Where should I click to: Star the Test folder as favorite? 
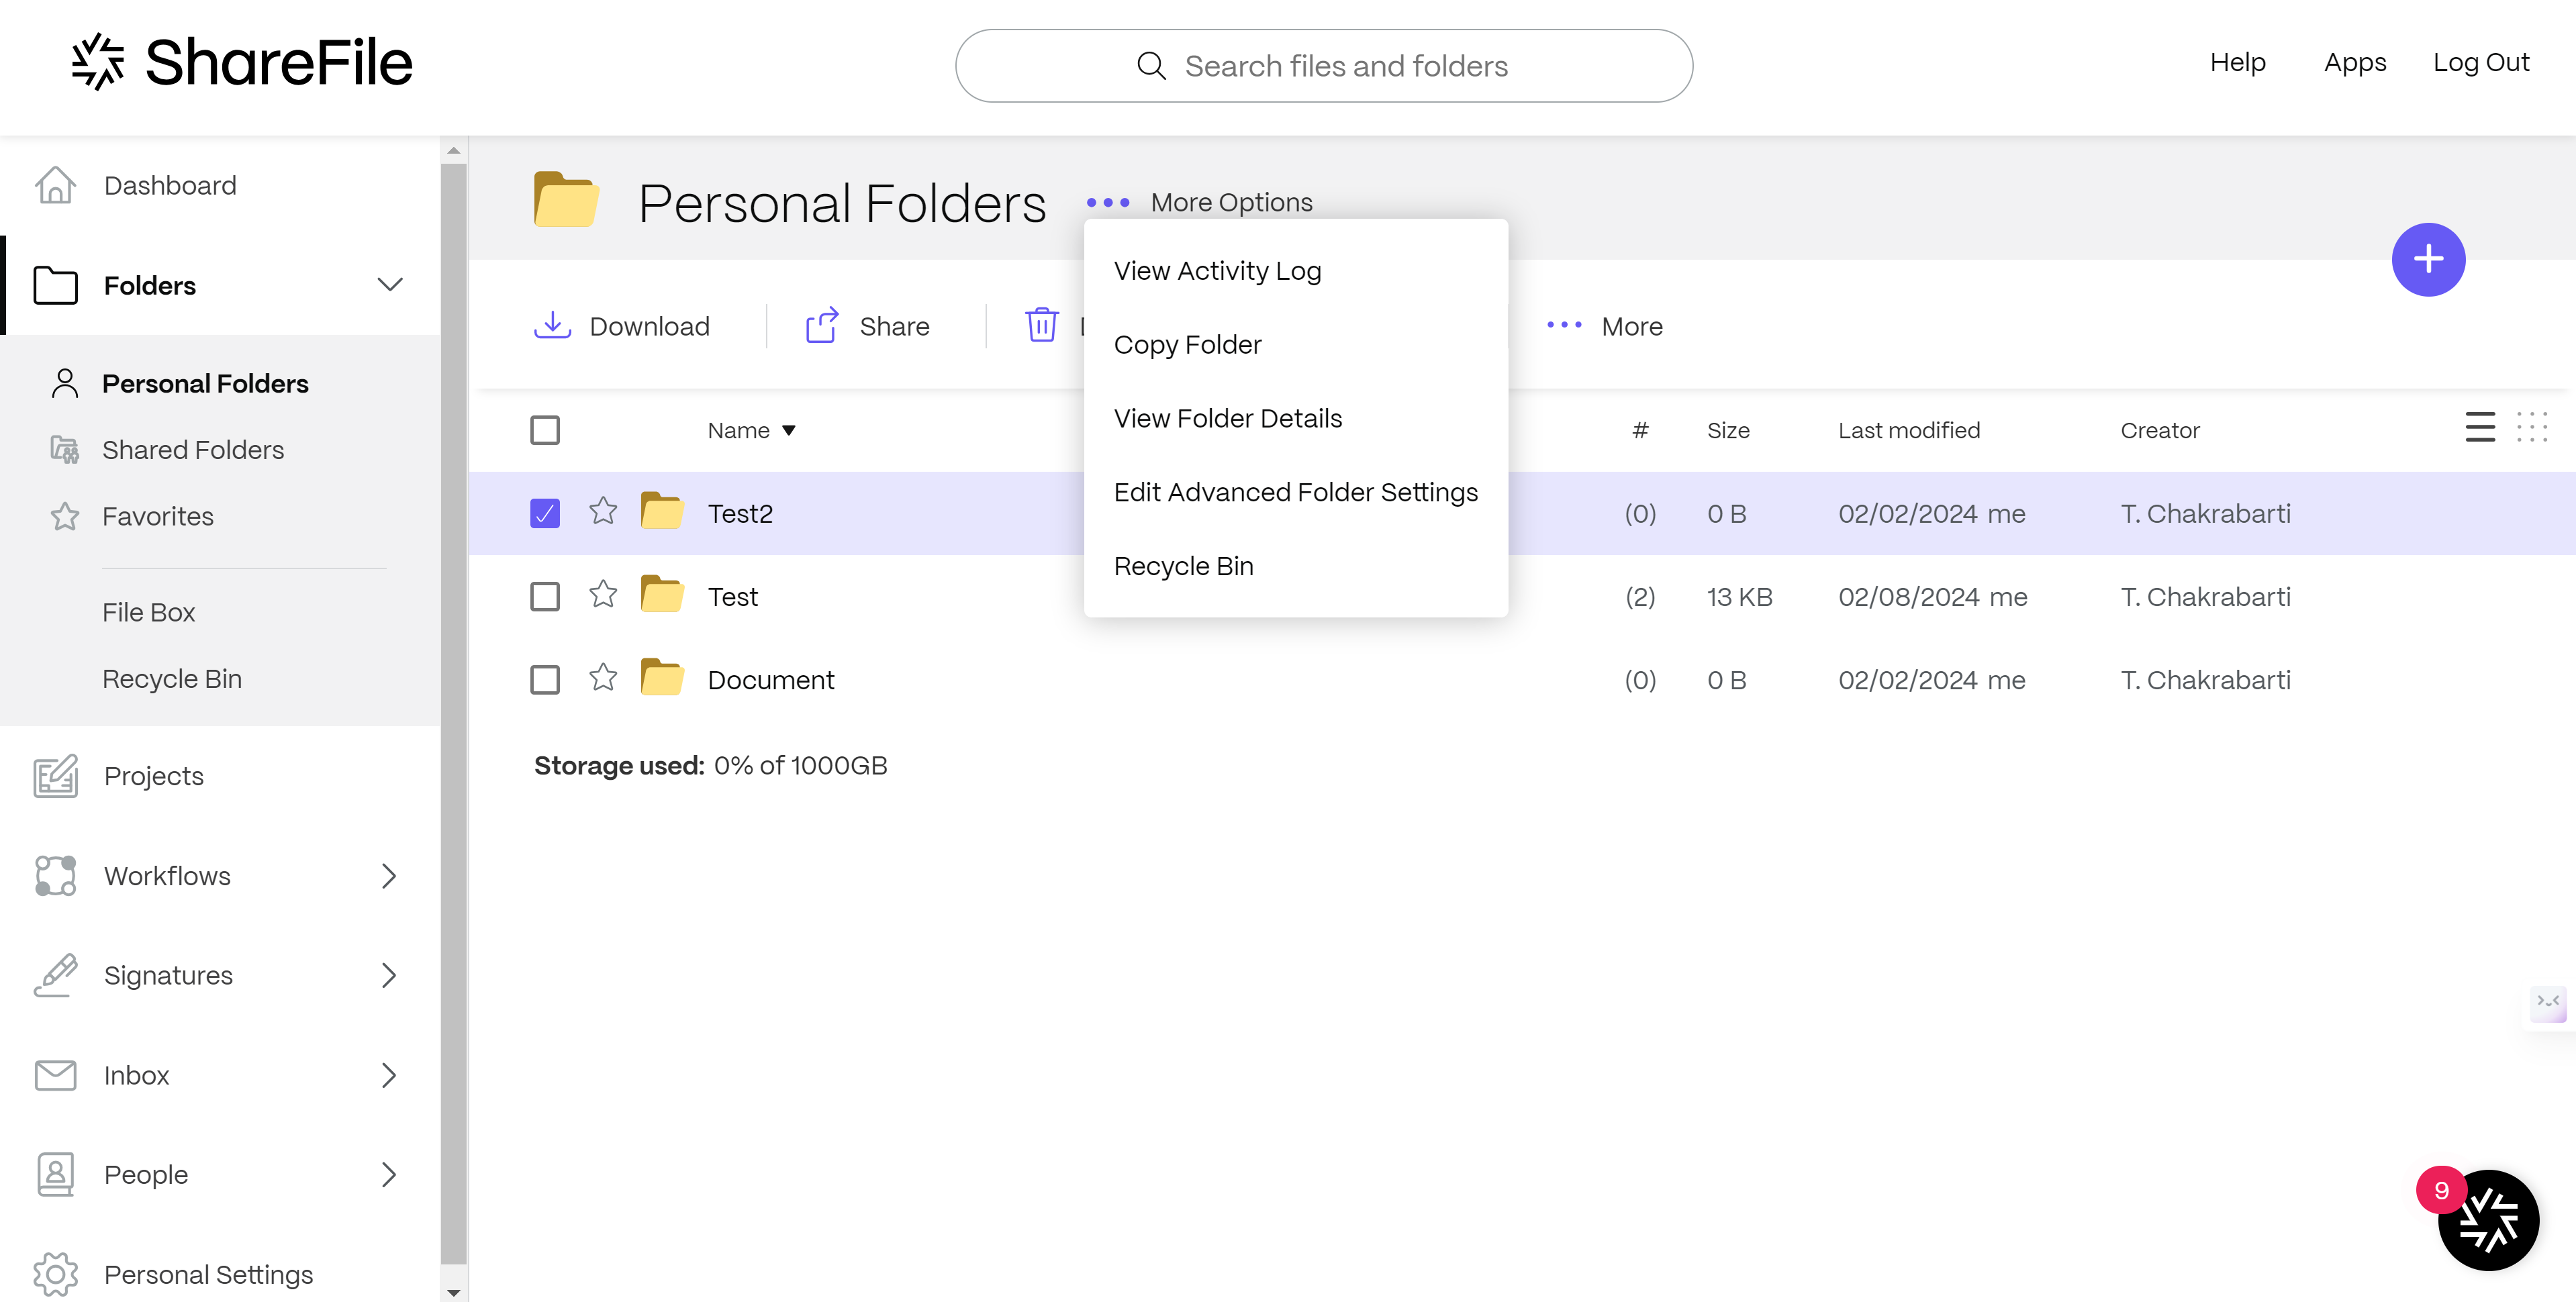click(603, 595)
